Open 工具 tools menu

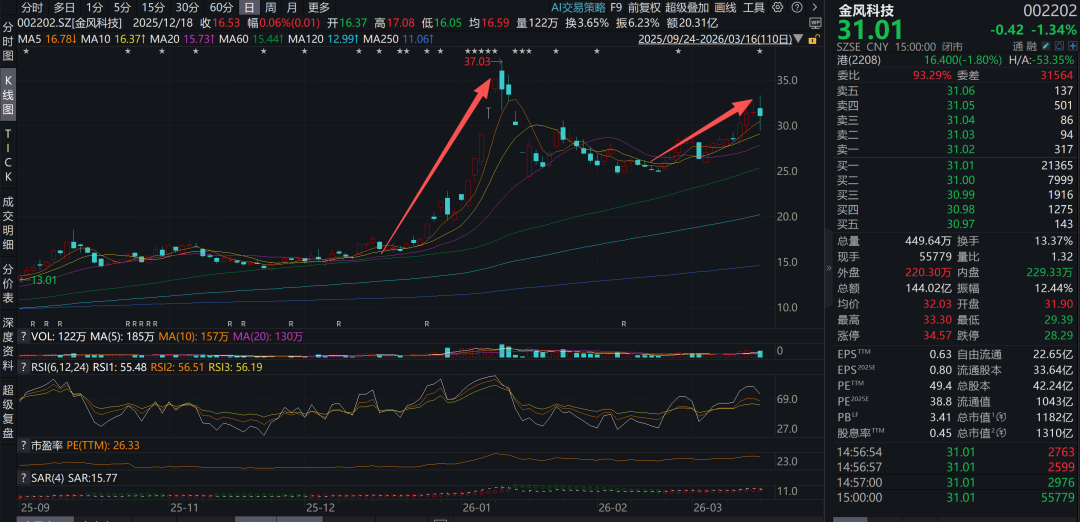pyautogui.click(x=754, y=8)
